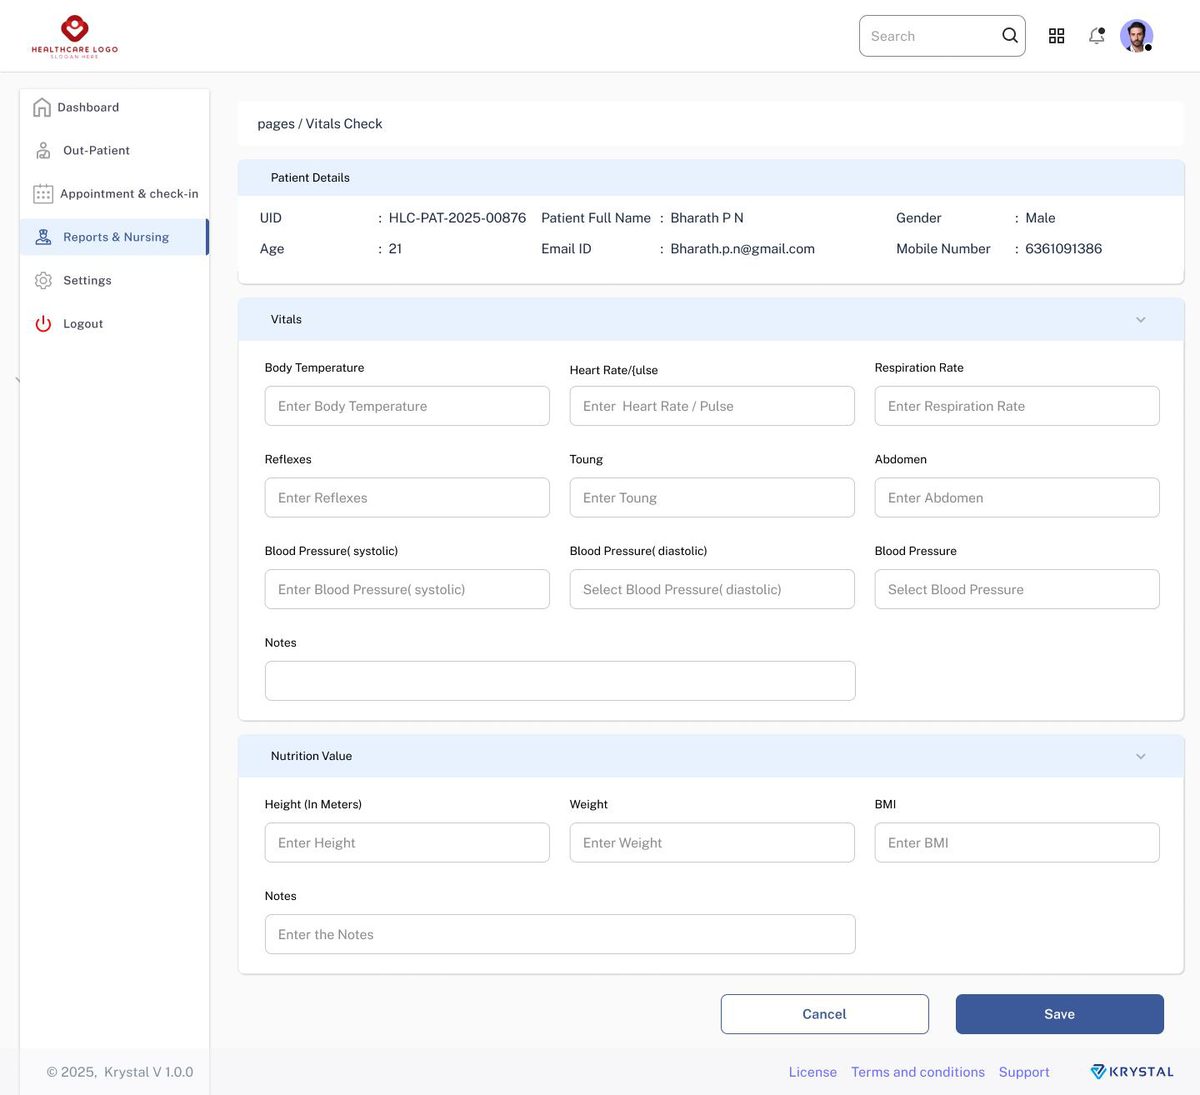Open the notifications bell
The width and height of the screenshot is (1200, 1095).
[1097, 36]
